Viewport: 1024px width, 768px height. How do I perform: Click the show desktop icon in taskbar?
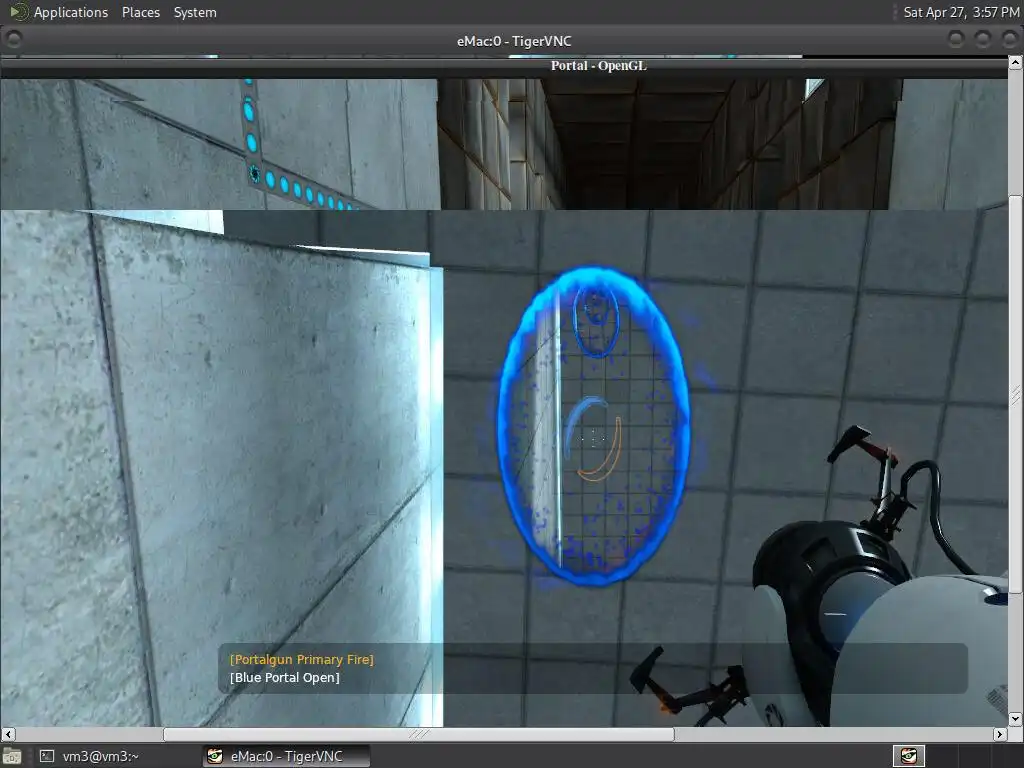coord(12,756)
